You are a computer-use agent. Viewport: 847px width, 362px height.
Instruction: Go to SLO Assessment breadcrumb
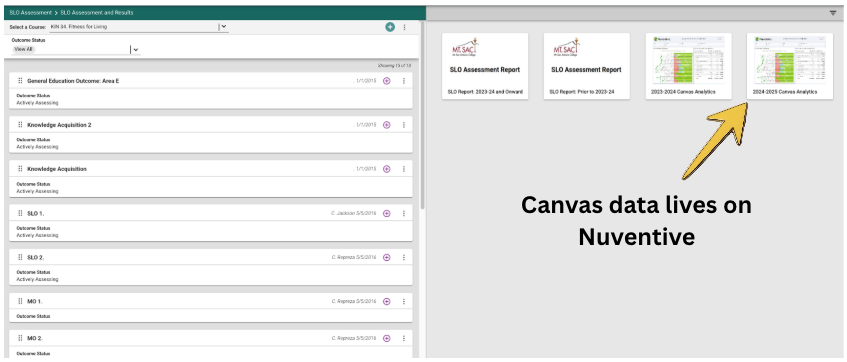31,12
